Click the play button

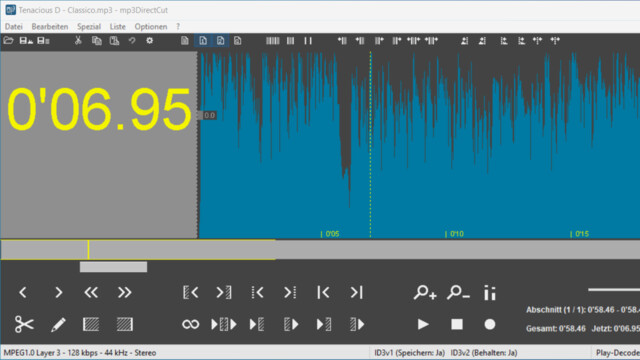click(423, 324)
